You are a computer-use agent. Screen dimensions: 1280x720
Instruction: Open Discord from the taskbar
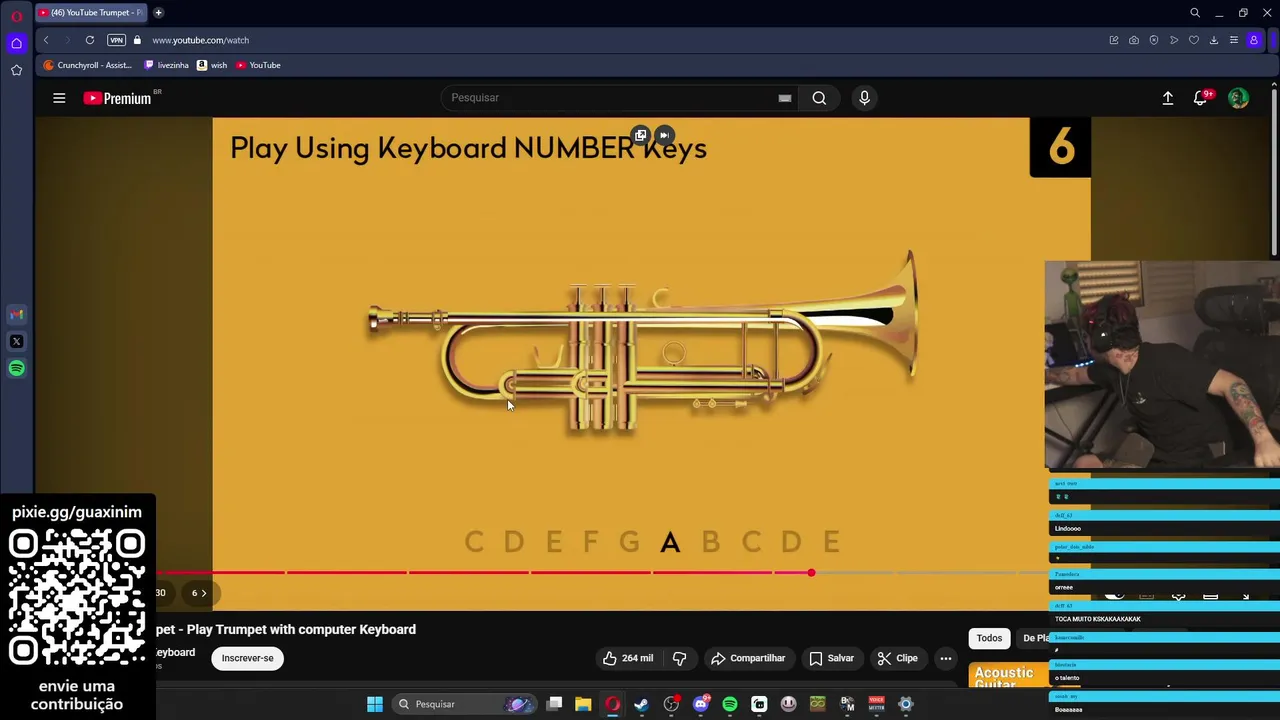pos(701,704)
